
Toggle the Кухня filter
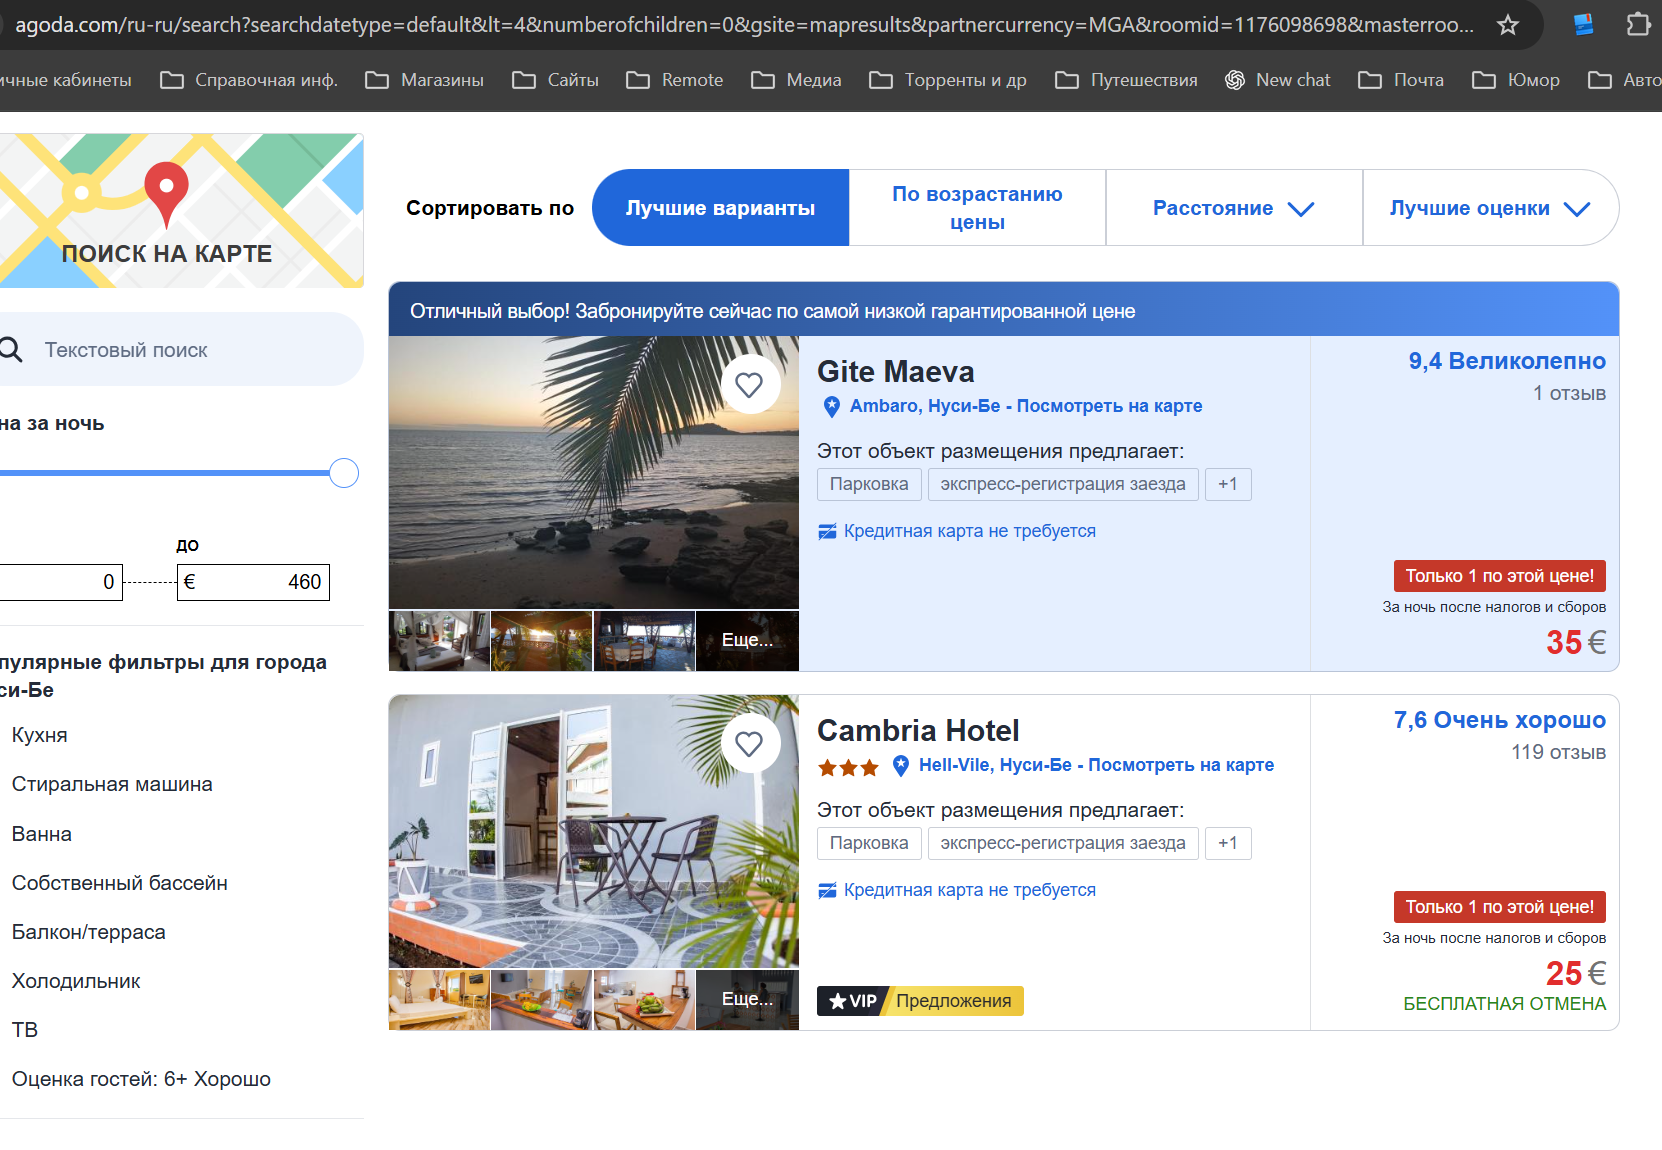point(40,735)
